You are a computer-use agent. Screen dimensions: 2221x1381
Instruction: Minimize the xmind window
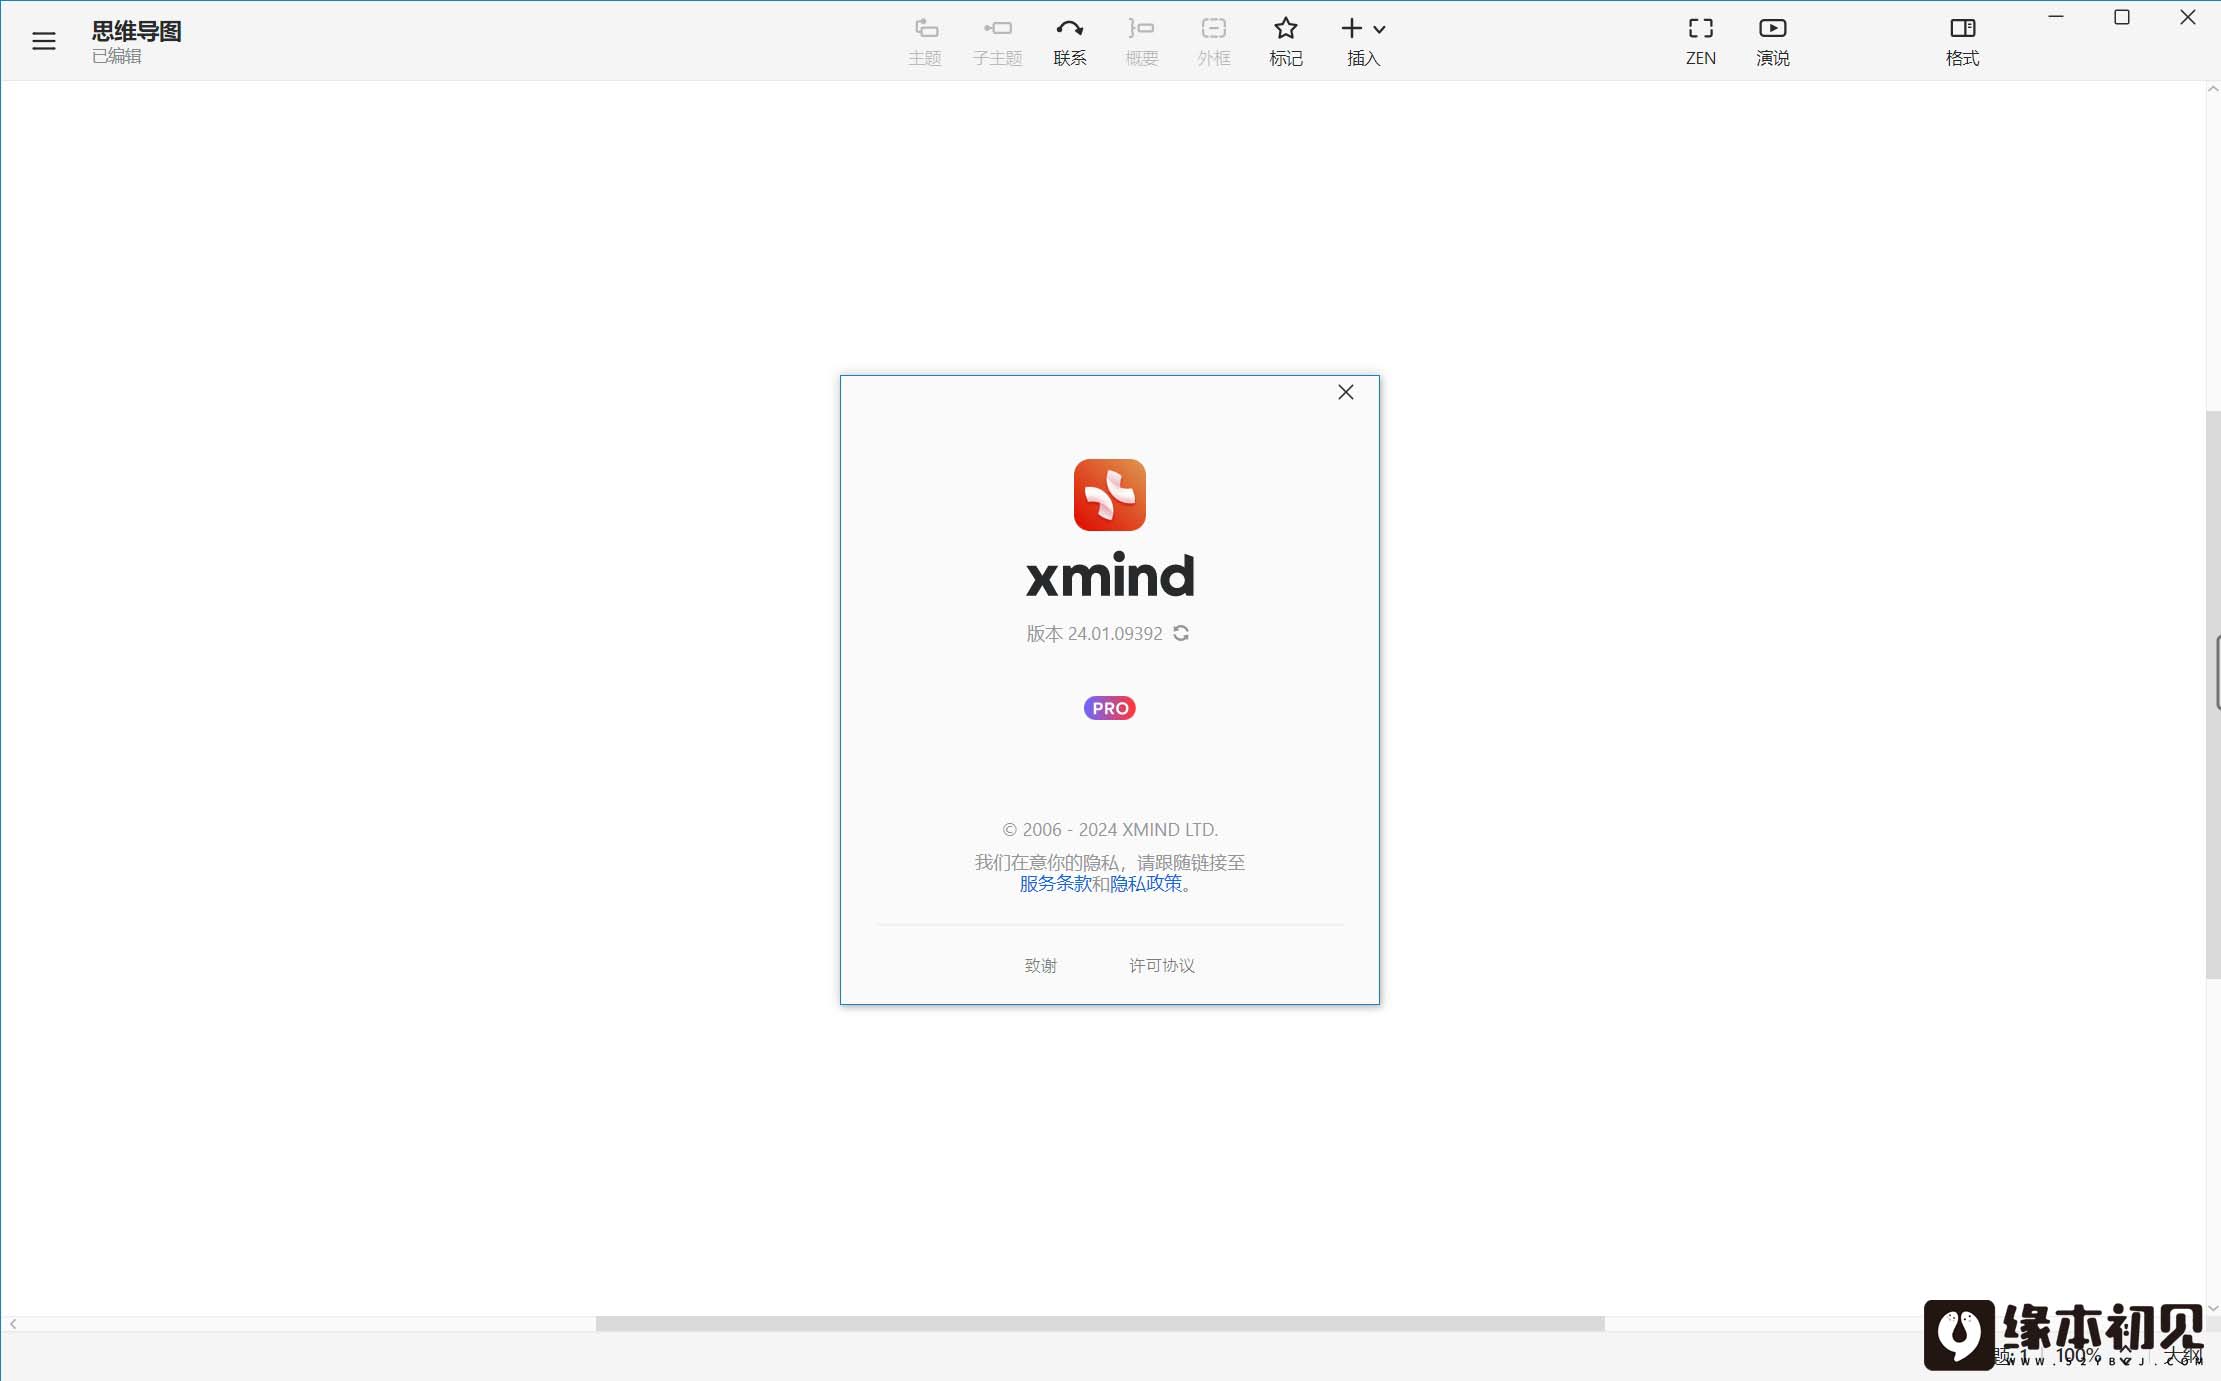[2056, 17]
